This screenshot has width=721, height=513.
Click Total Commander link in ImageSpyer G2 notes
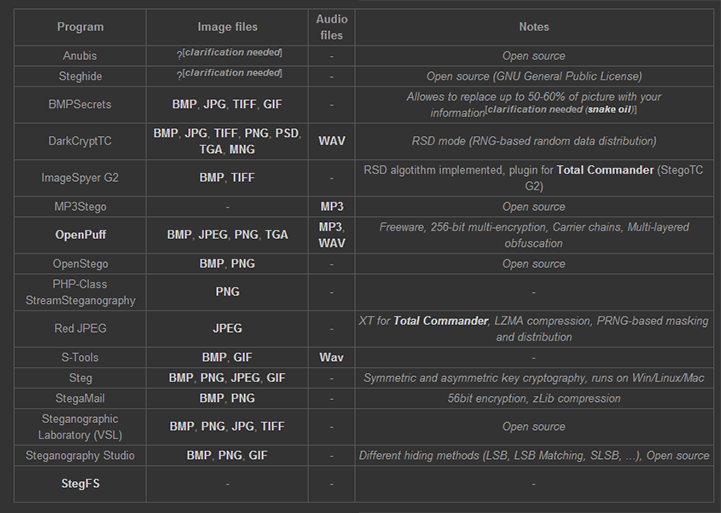pos(605,170)
